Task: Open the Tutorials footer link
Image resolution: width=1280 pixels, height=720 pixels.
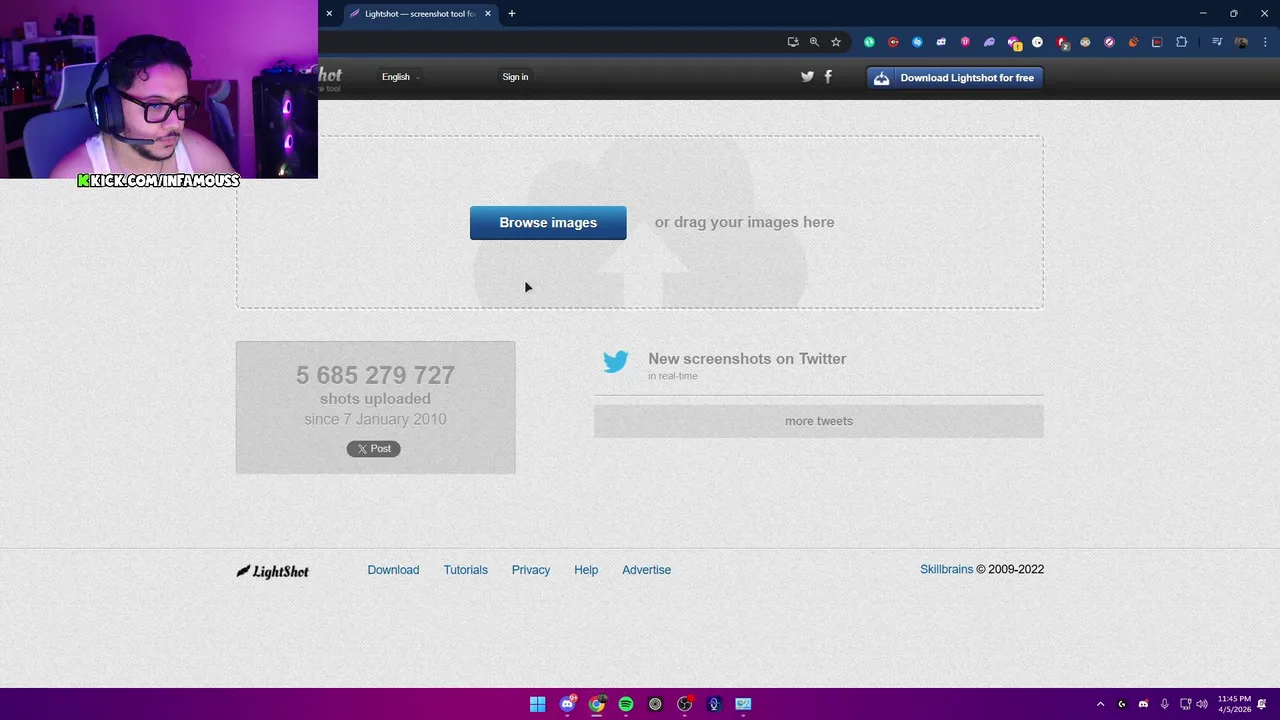Action: 466,570
